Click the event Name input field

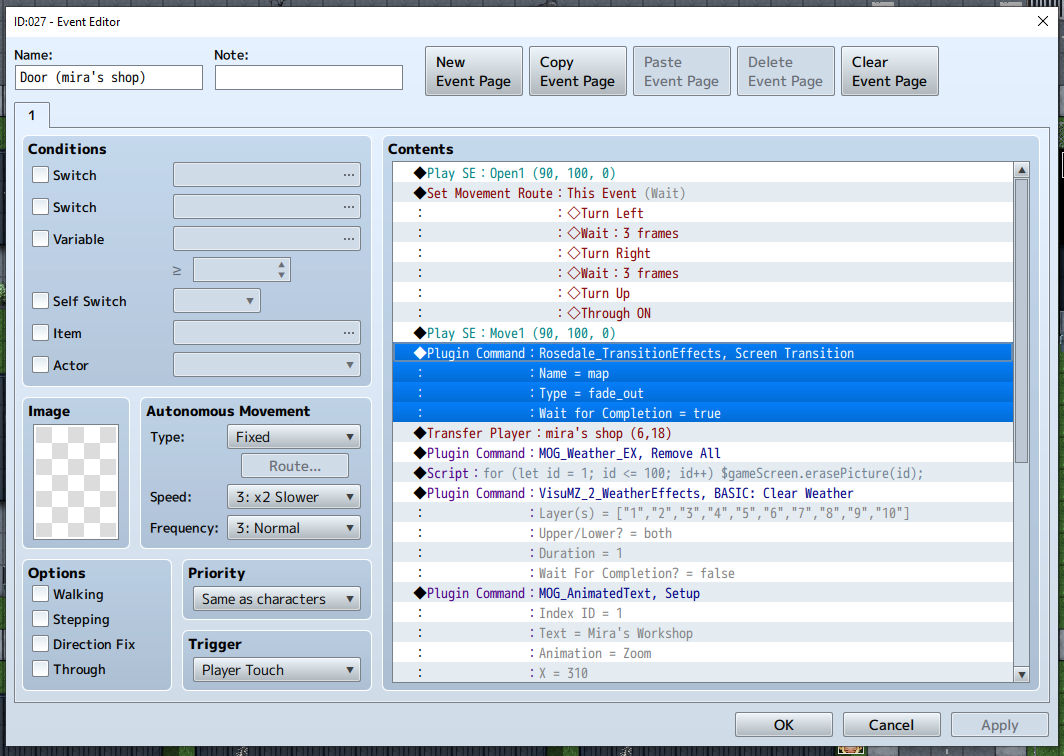(109, 78)
